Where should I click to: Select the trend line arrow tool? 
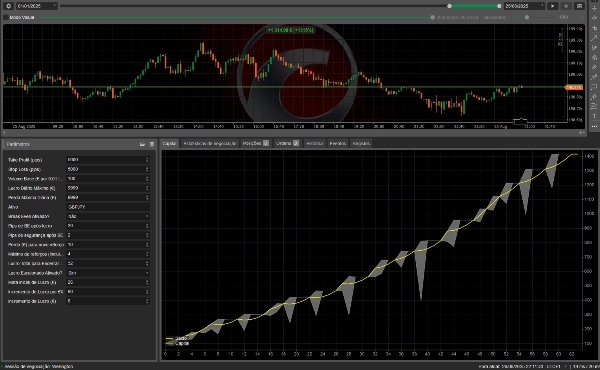tap(594, 38)
